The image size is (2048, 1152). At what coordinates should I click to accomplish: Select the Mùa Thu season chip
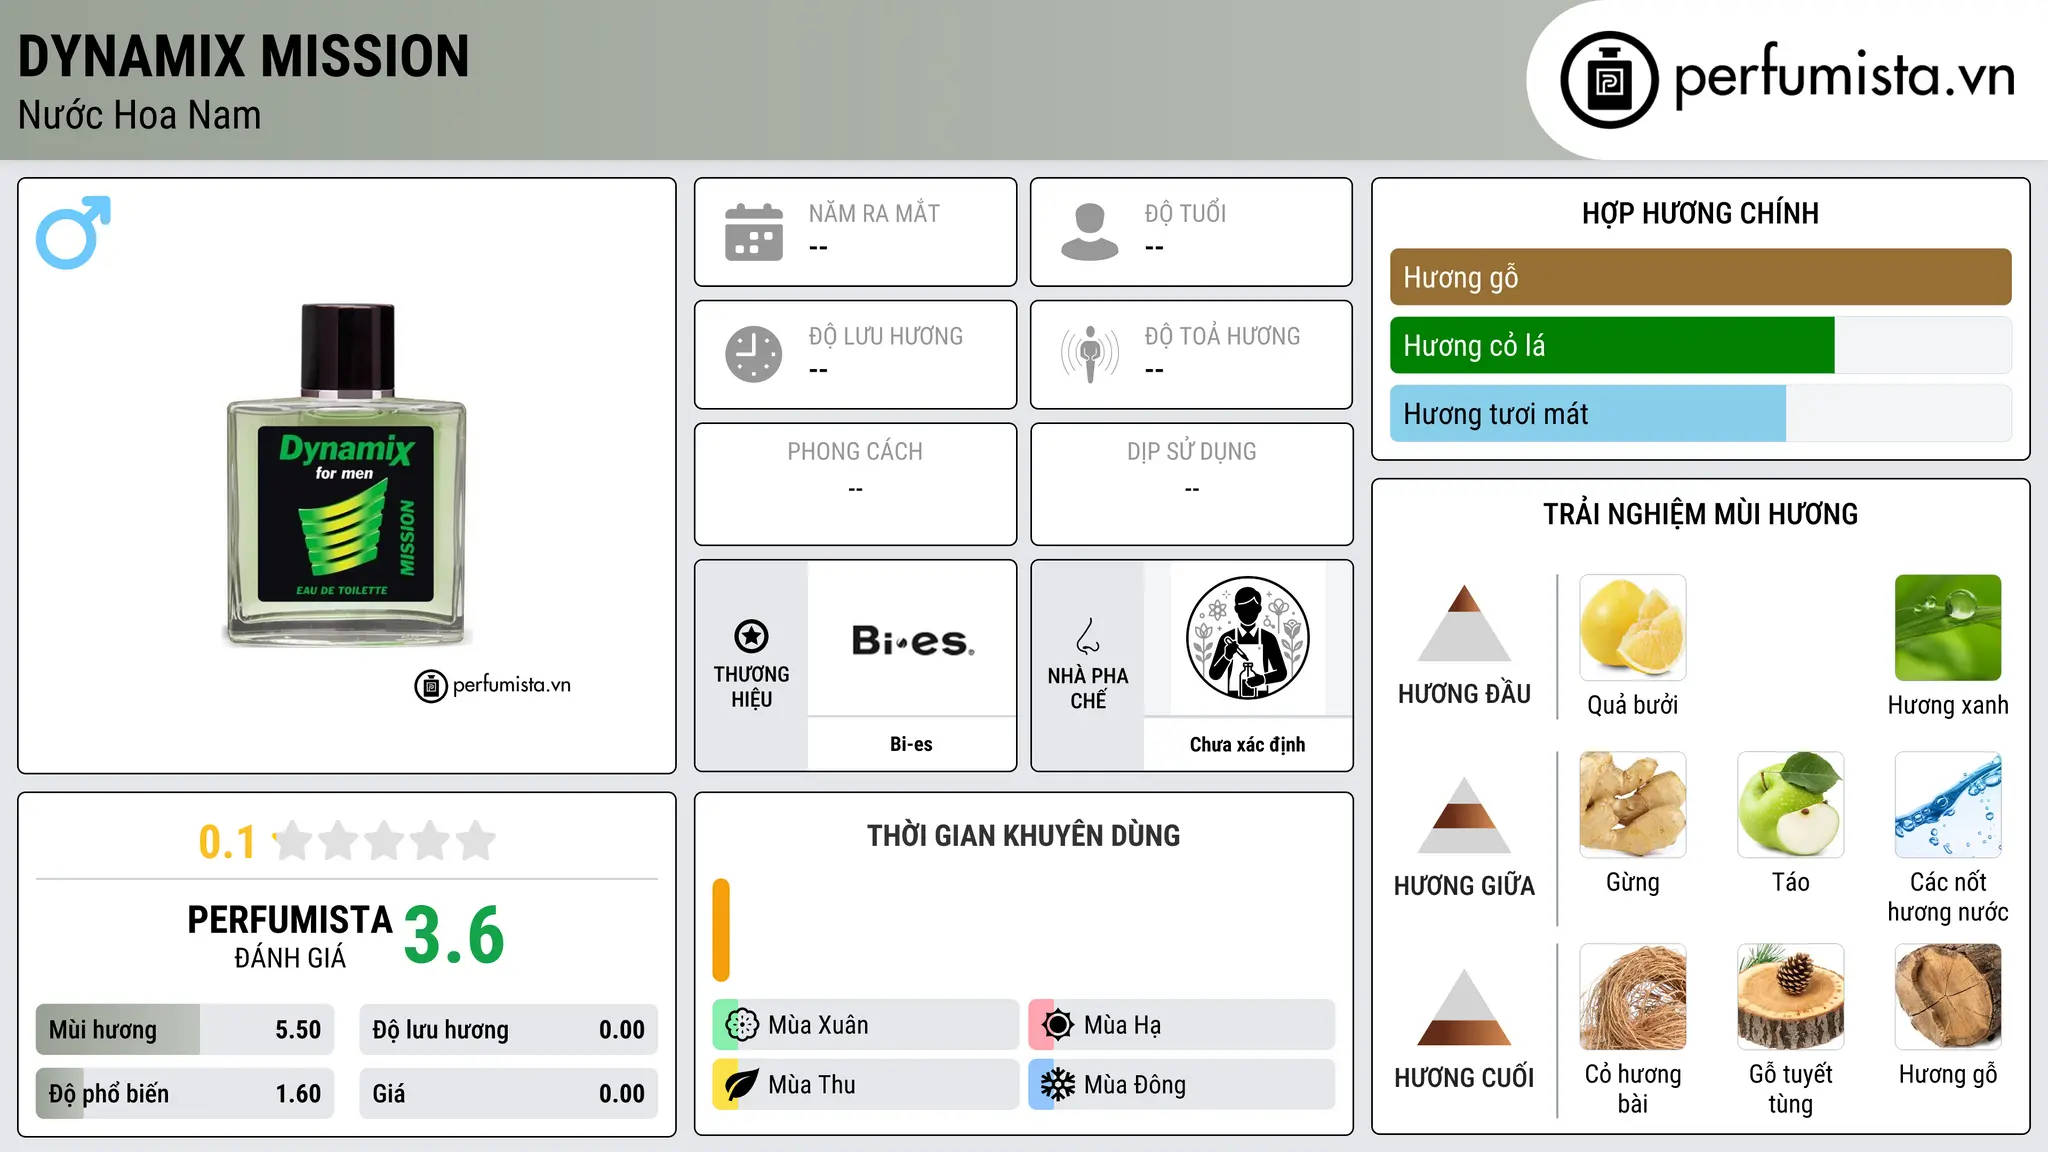click(865, 1085)
